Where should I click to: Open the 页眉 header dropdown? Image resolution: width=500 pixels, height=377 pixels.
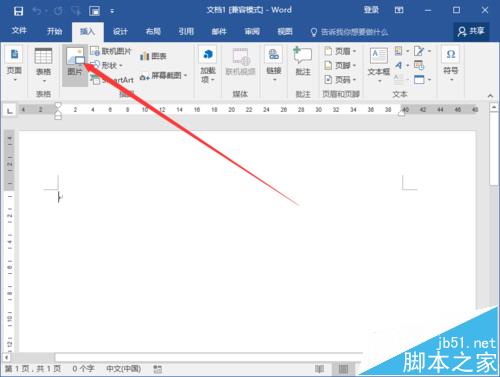point(340,51)
